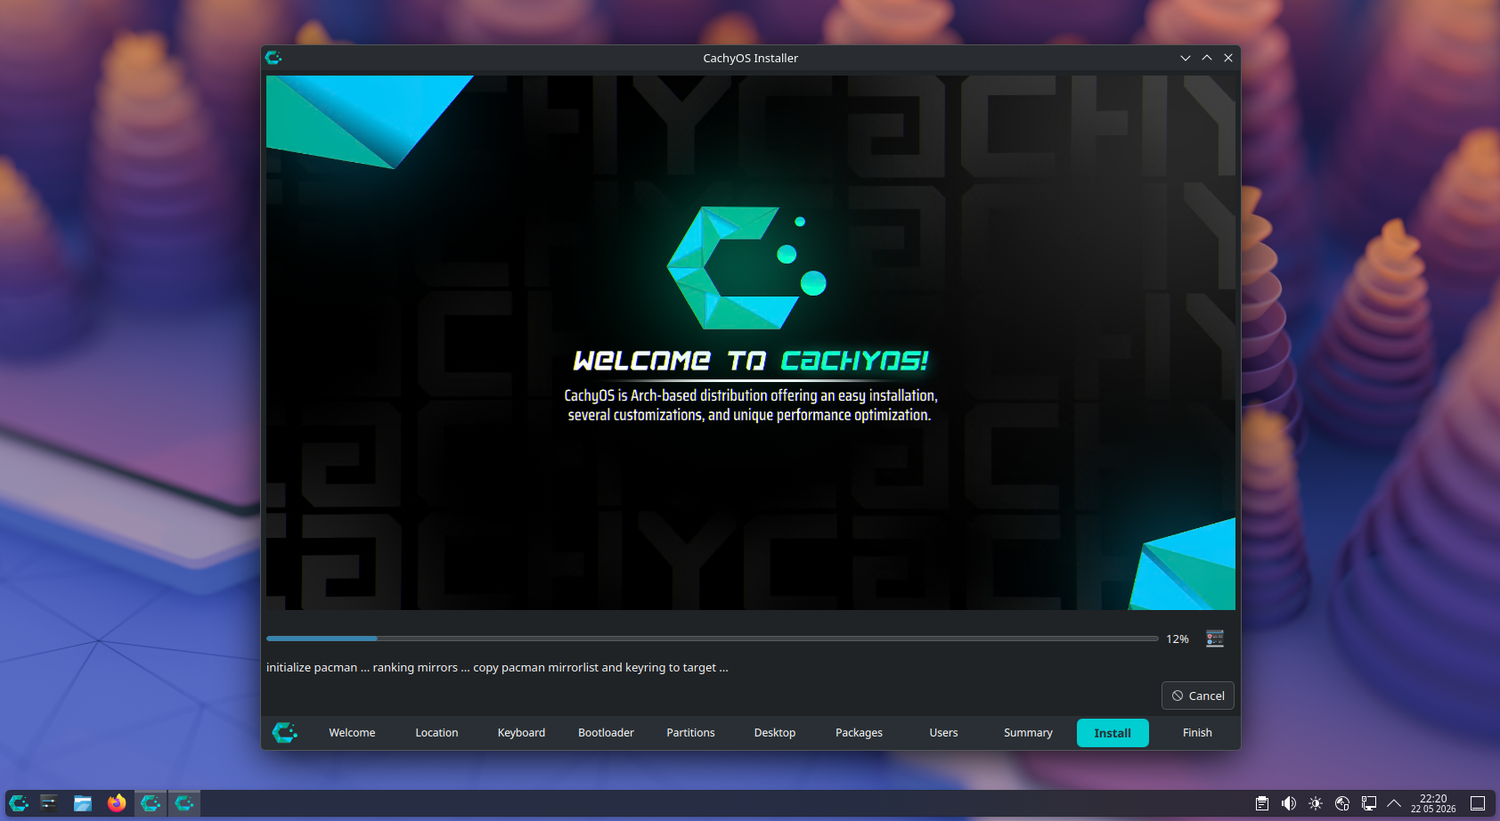The height and width of the screenshot is (821, 1500).
Task: Click the show desktop button in the taskbar
Action: click(1478, 804)
